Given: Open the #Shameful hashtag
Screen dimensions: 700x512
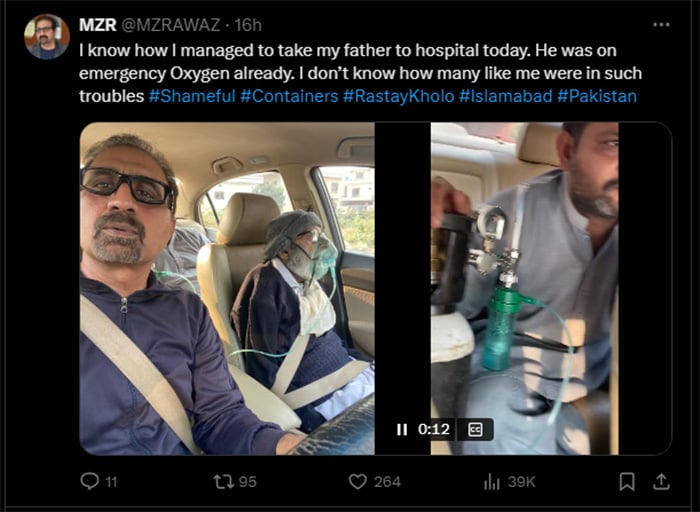Looking at the screenshot, I should [192, 96].
